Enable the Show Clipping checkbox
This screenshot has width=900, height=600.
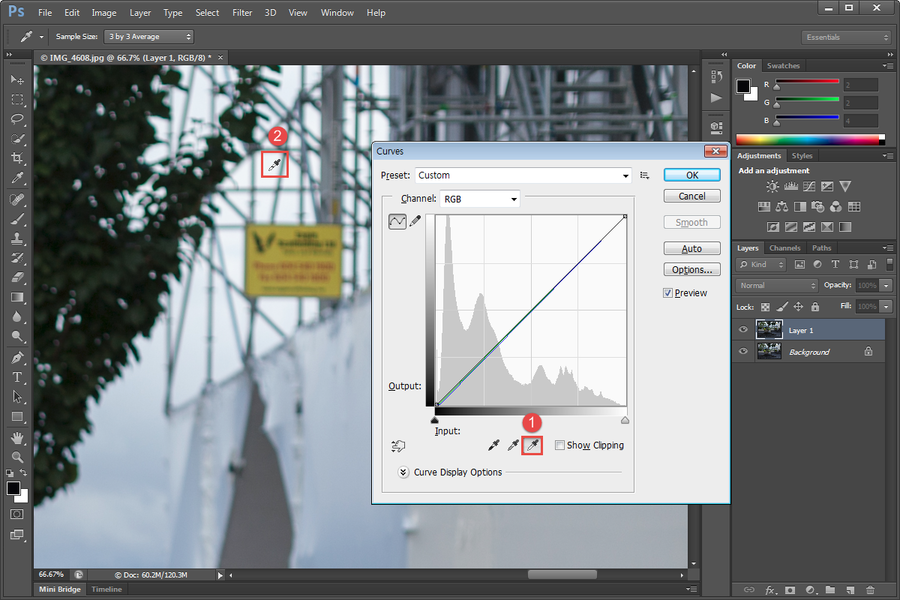point(560,446)
